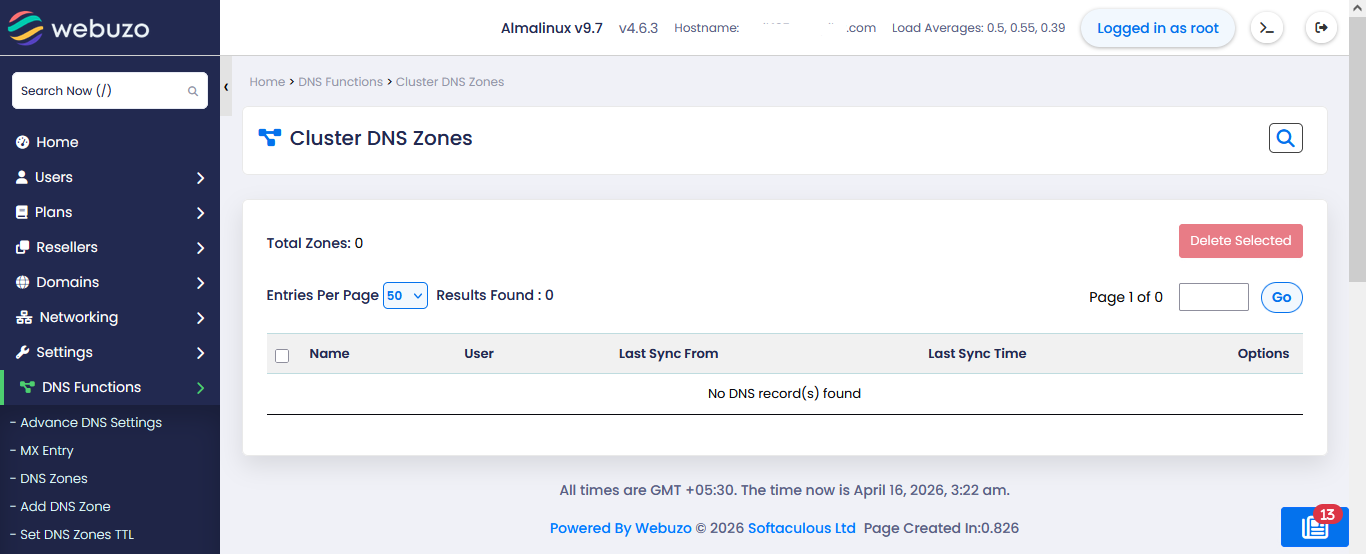1366x554 pixels.
Task: Click the terminal icon in the header
Action: click(x=1267, y=28)
